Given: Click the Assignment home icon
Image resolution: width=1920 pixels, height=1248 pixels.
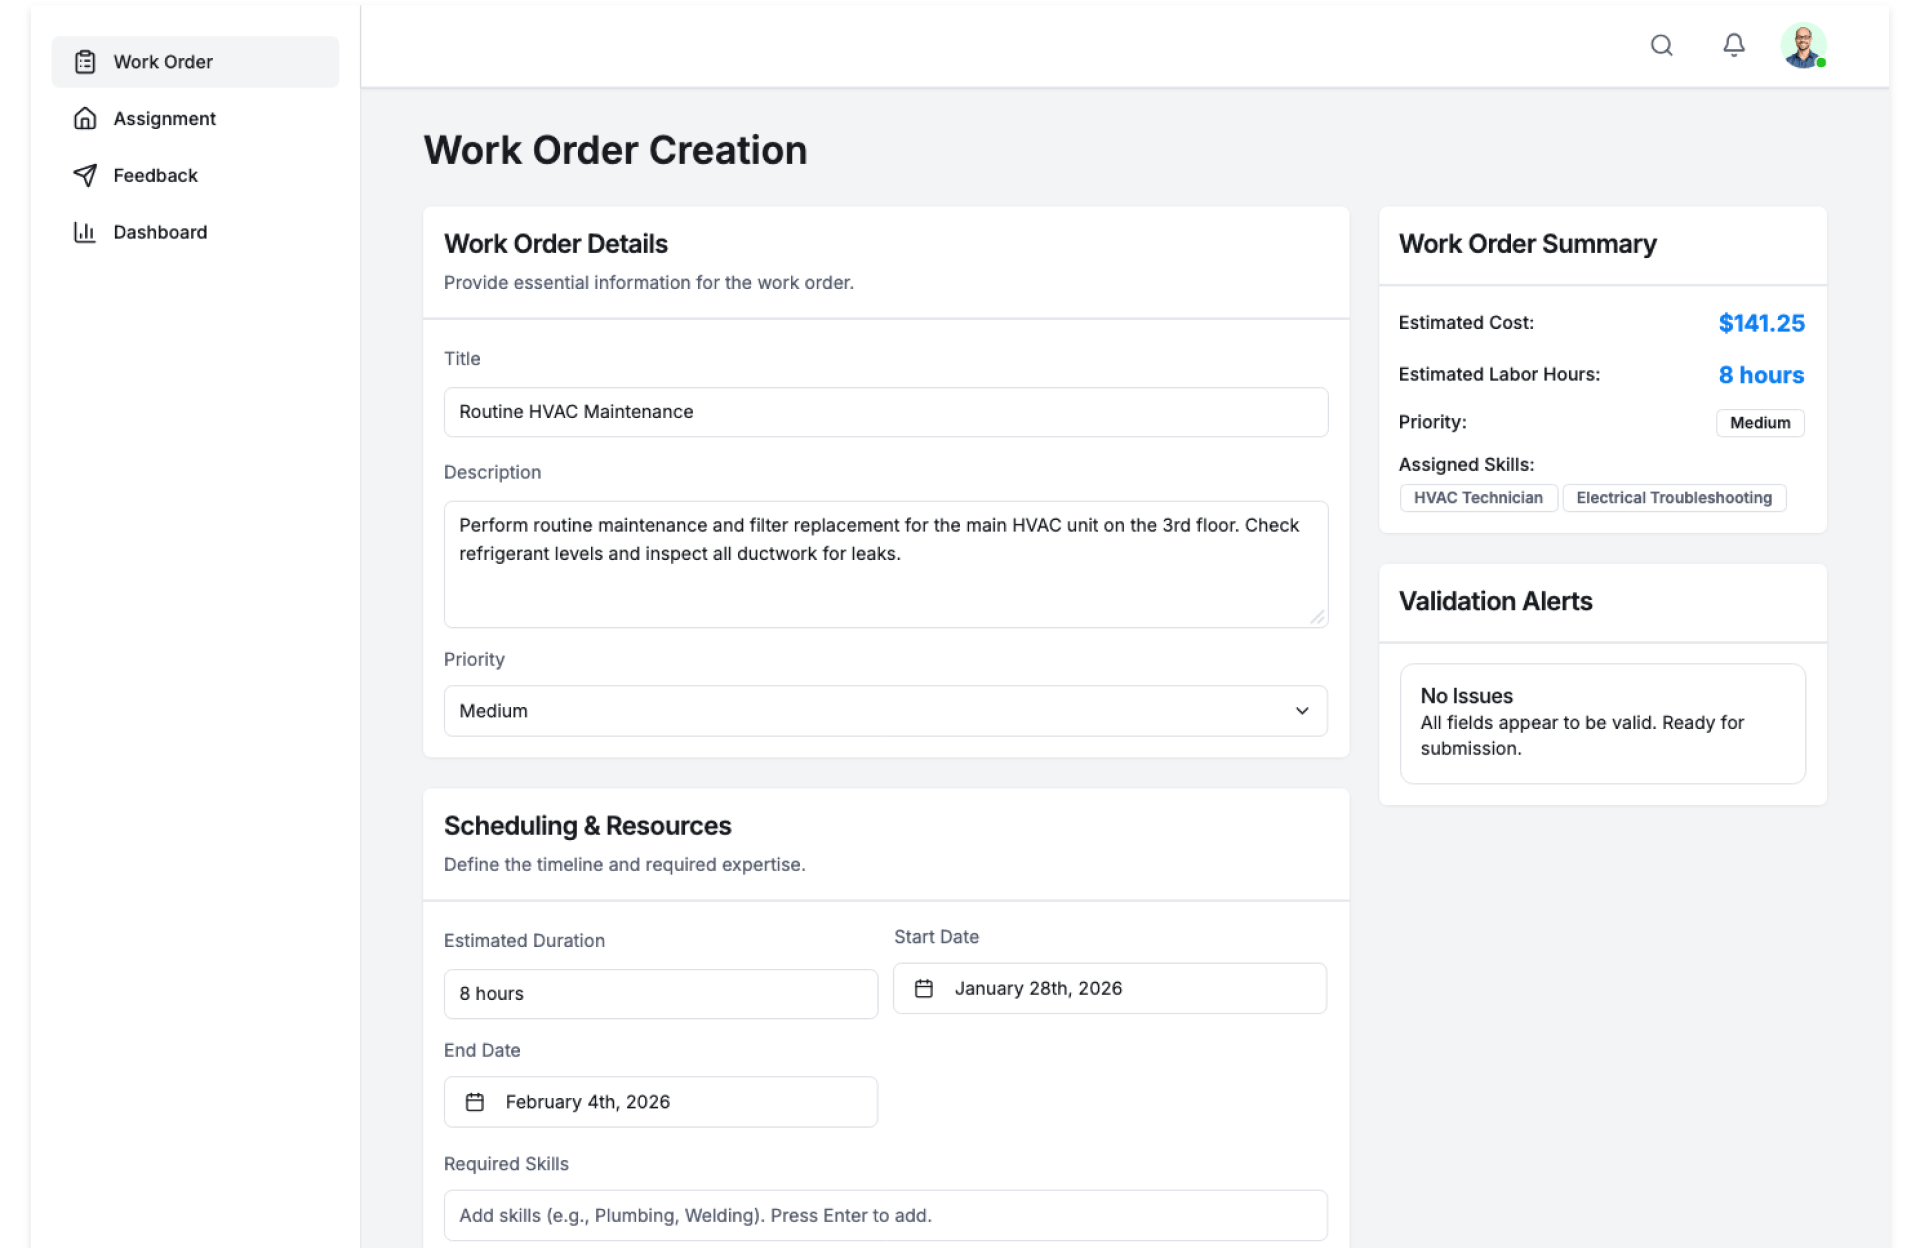Looking at the screenshot, I should click(x=85, y=119).
